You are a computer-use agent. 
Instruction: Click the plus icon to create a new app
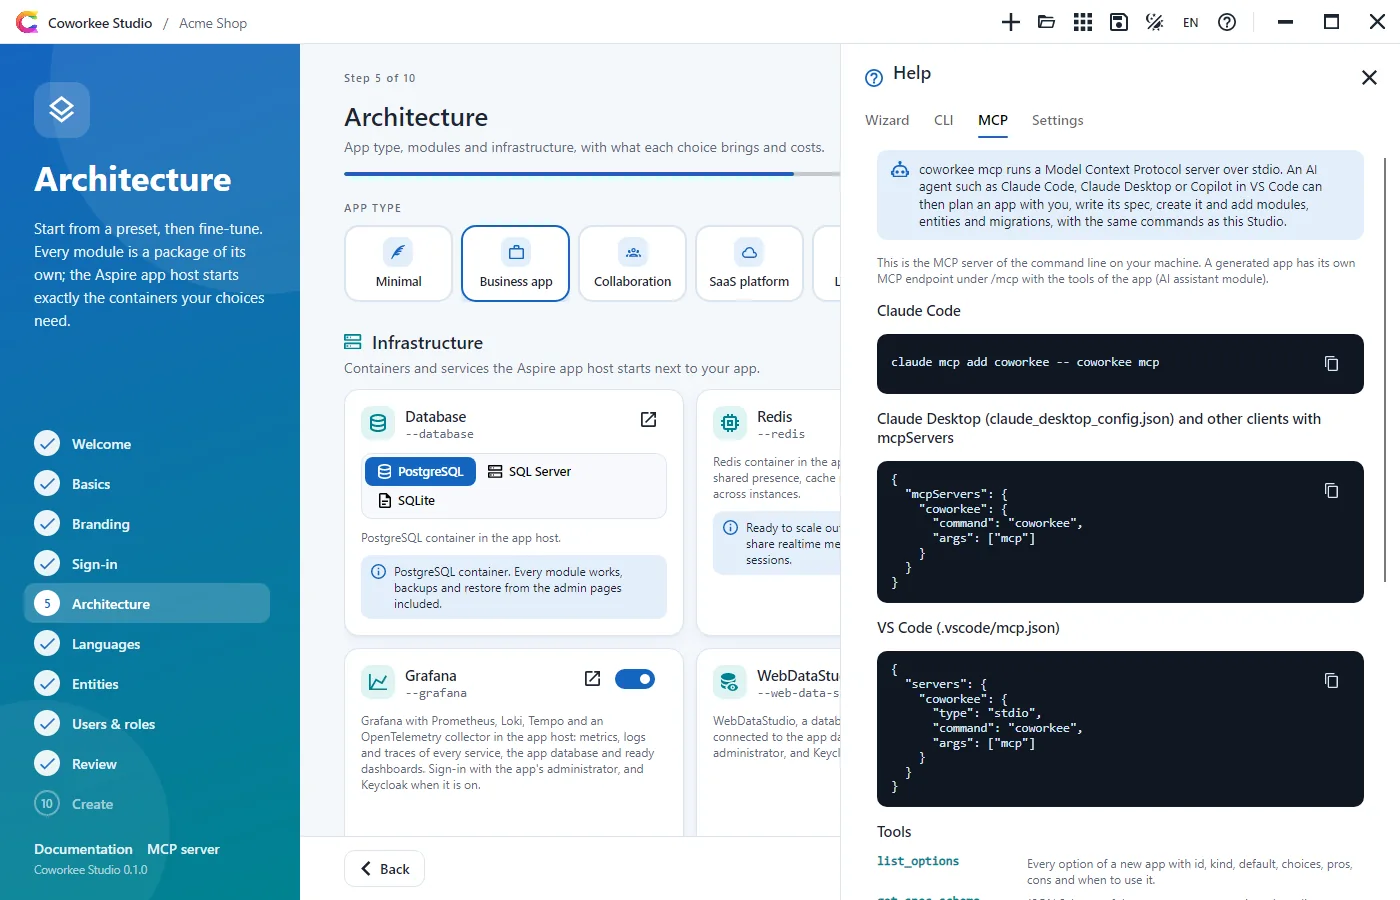click(x=1011, y=22)
